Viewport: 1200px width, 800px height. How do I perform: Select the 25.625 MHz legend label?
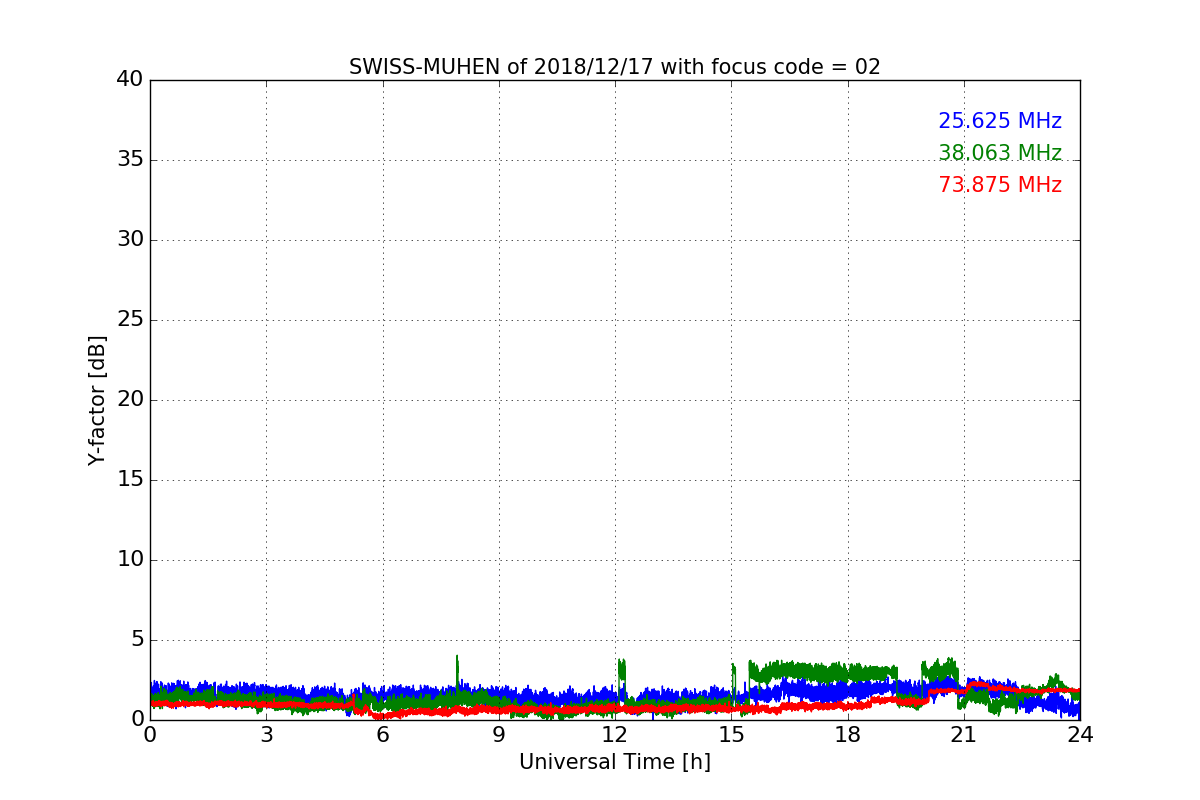tap(1000, 121)
